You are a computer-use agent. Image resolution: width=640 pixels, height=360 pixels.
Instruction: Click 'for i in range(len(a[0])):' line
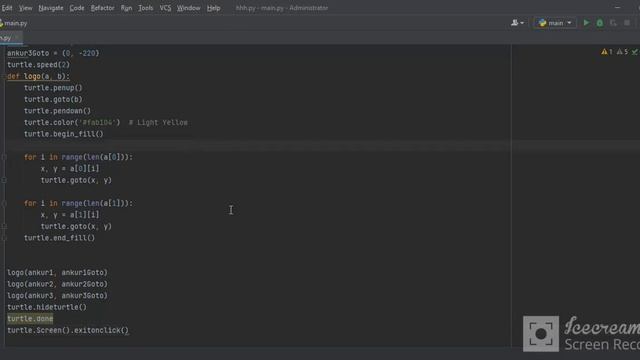(78, 157)
